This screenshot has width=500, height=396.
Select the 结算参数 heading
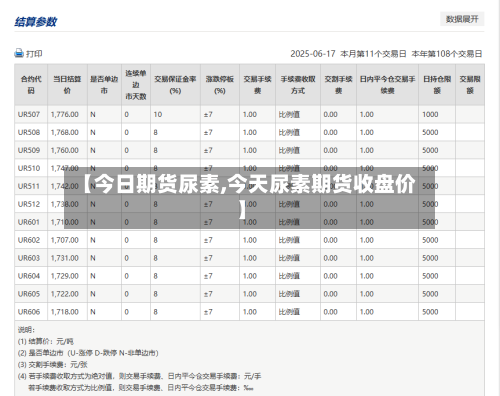tap(36, 22)
